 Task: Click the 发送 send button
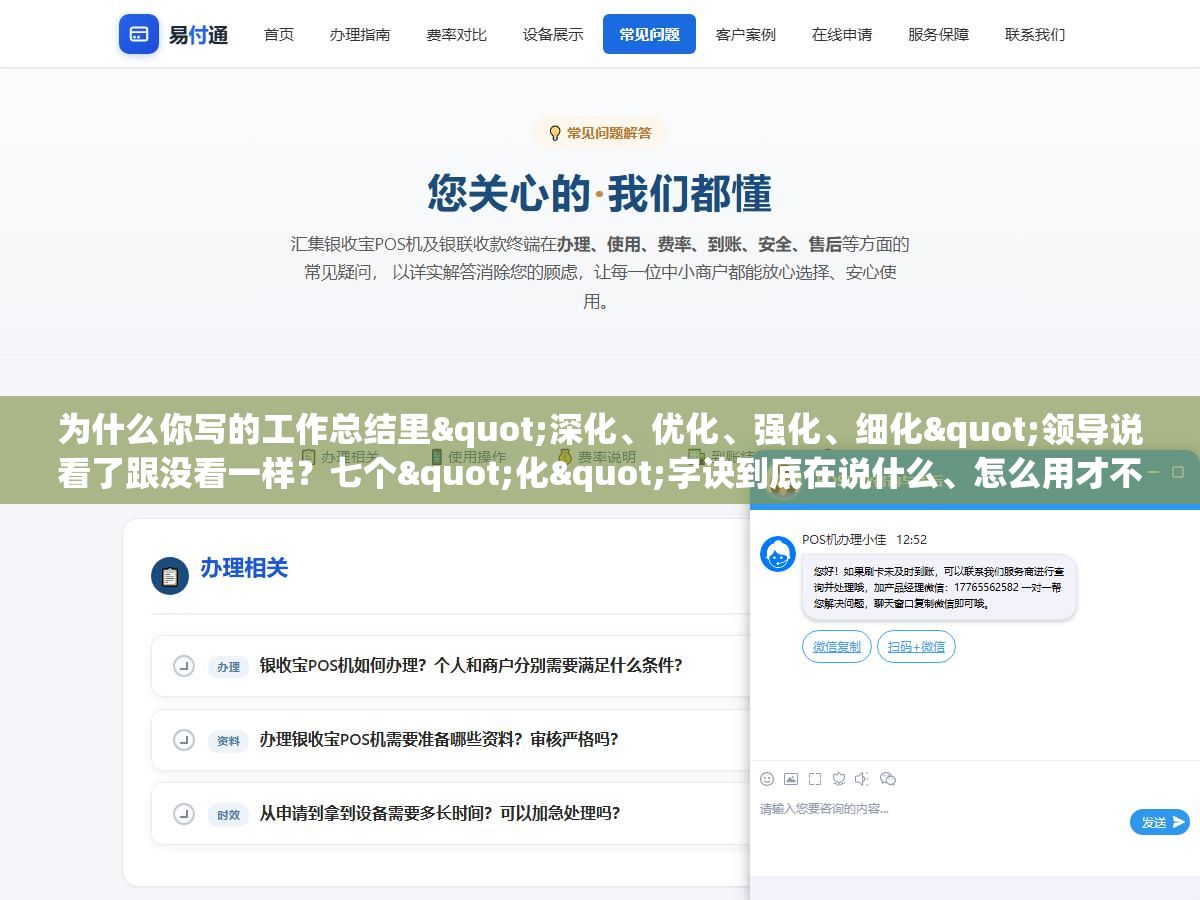point(1160,822)
